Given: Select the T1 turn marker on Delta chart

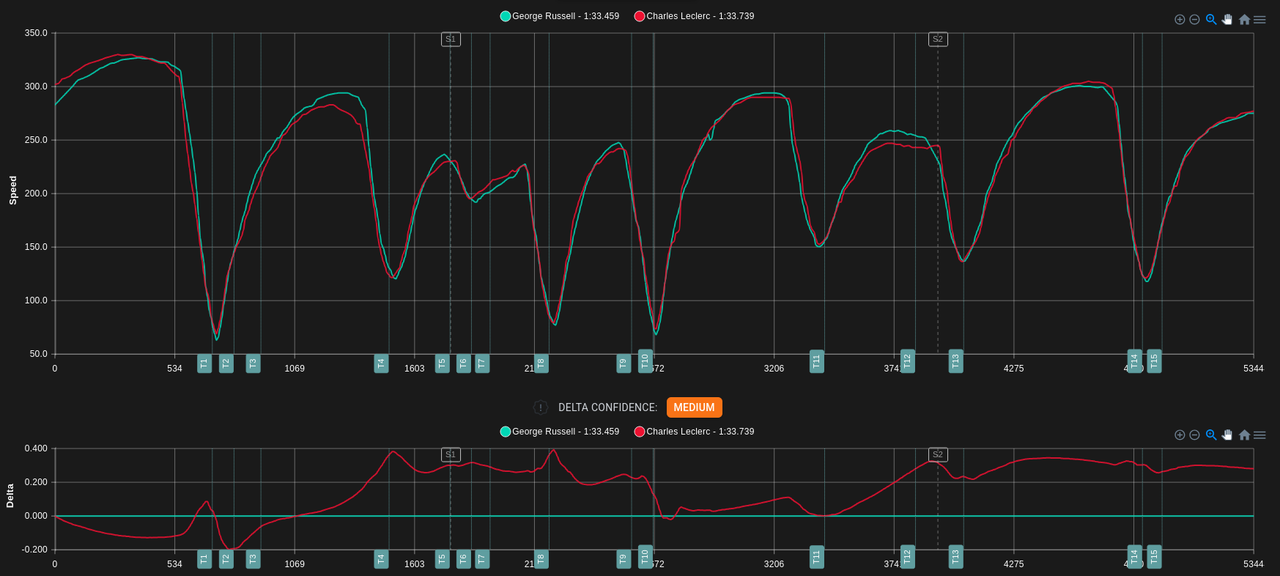Looking at the screenshot, I should 204,559.
